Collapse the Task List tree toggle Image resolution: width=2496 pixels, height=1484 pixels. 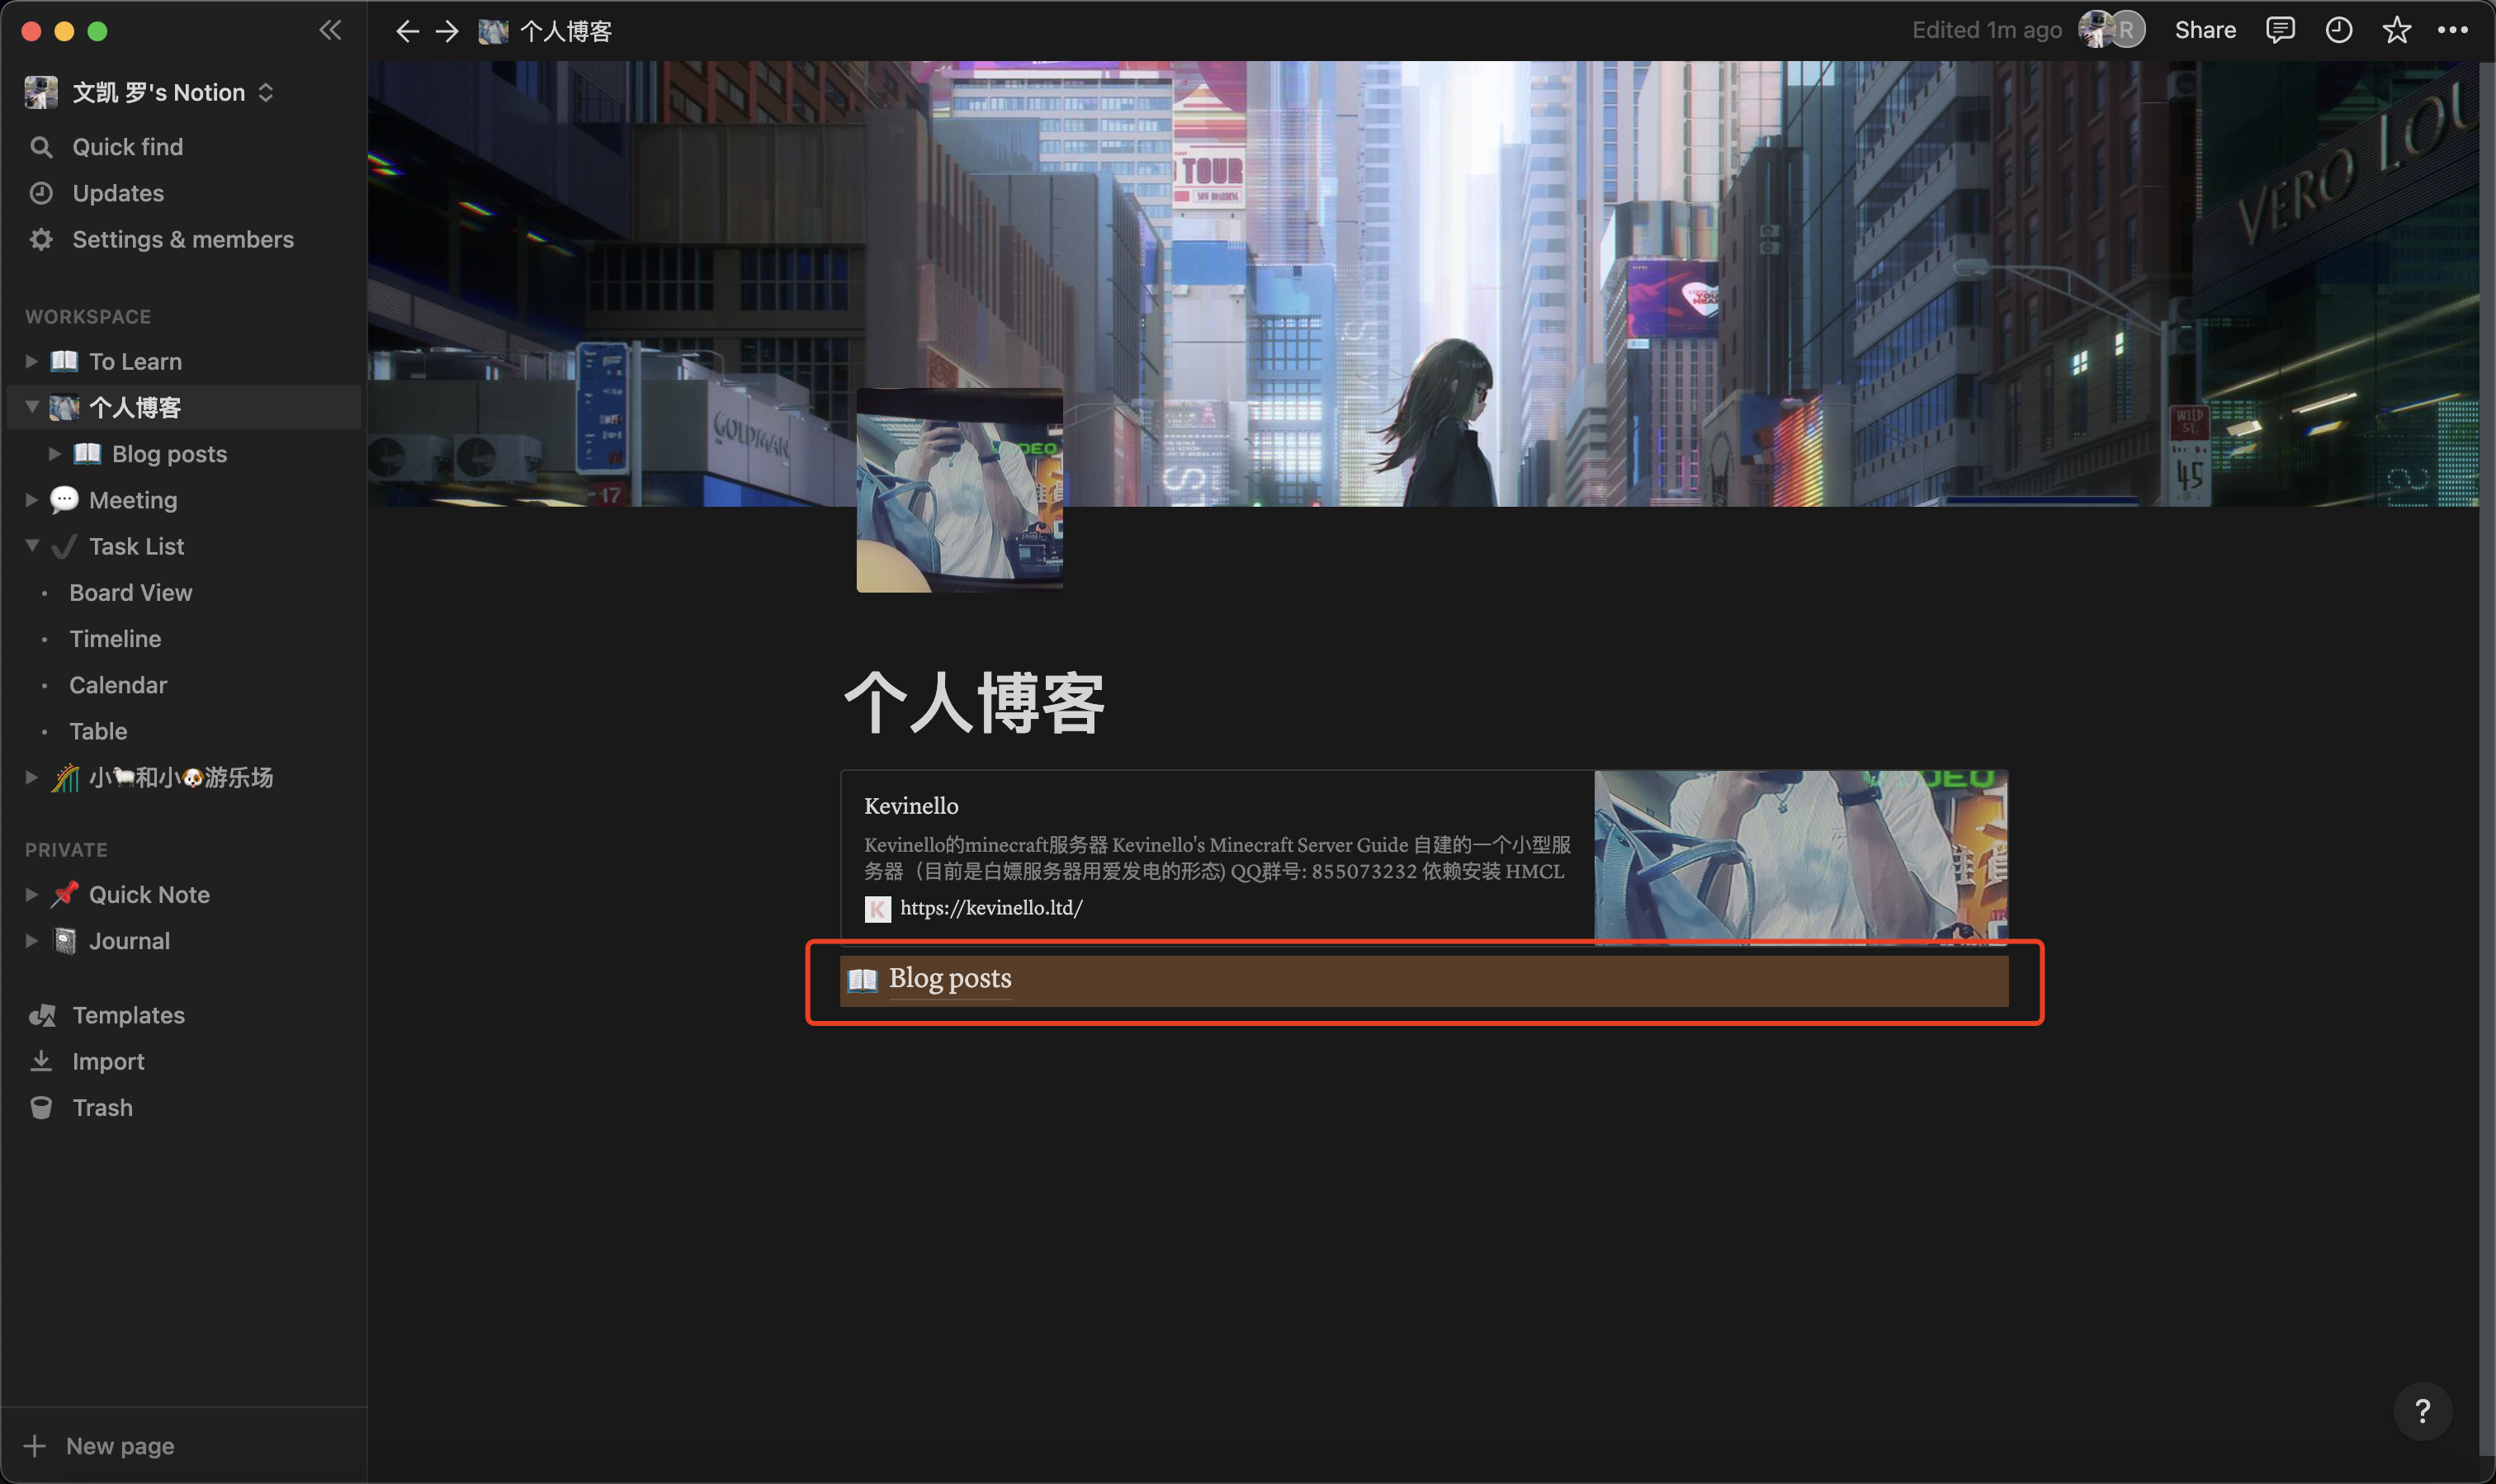click(31, 546)
